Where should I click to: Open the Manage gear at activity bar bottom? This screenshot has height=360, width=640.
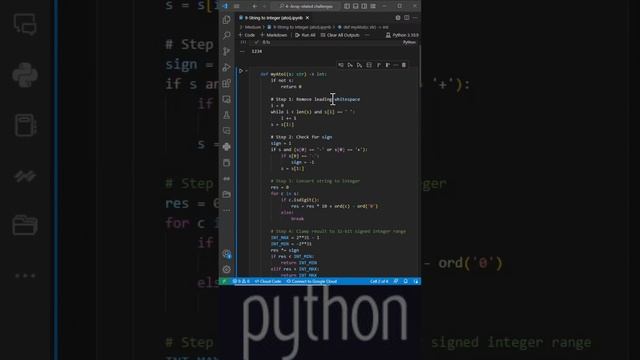tap(227, 269)
